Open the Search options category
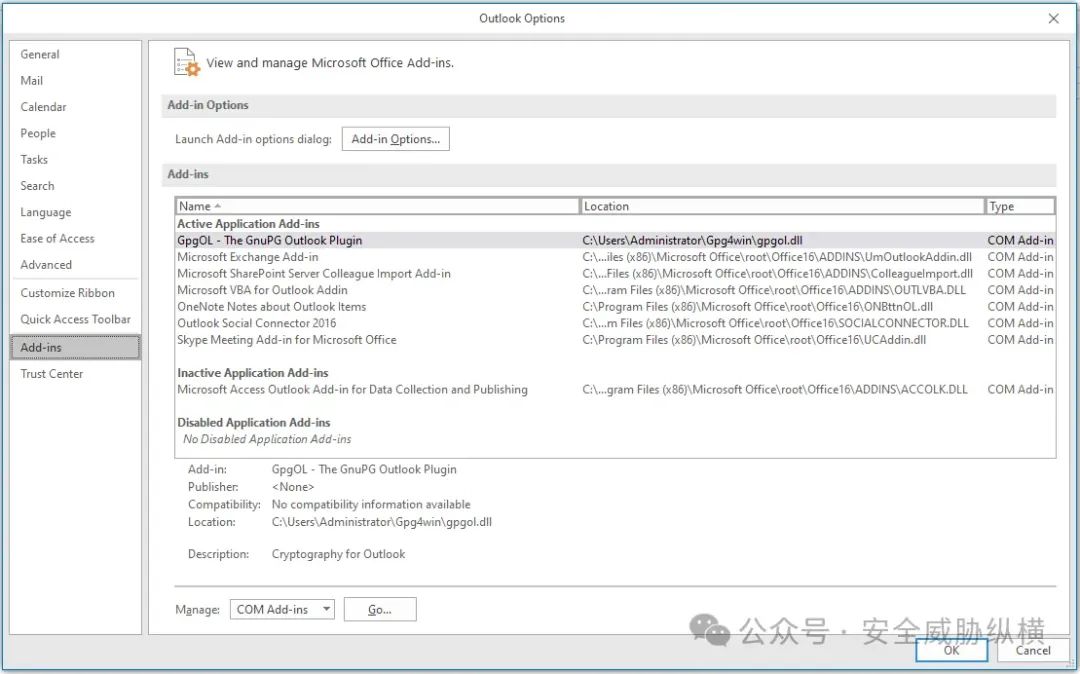1080x674 pixels. tap(37, 186)
